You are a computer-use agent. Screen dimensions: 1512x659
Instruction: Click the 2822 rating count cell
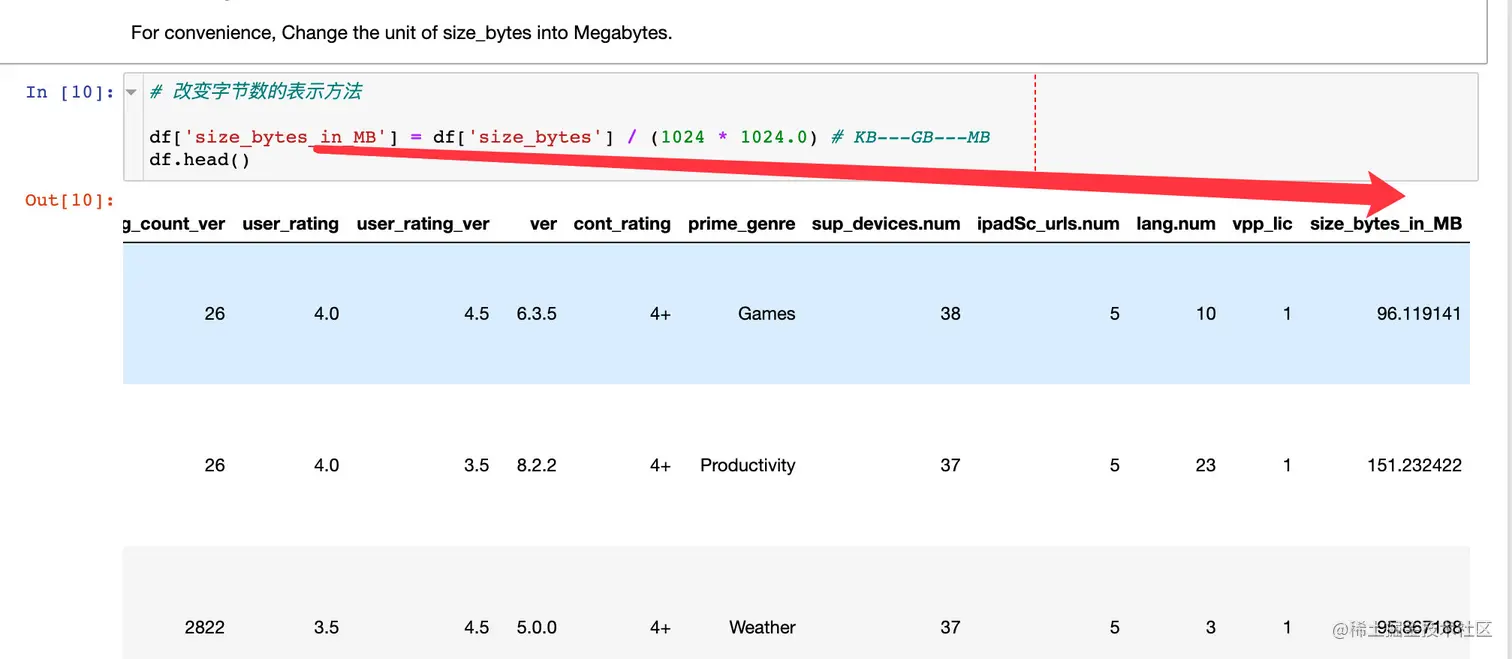click(205, 628)
